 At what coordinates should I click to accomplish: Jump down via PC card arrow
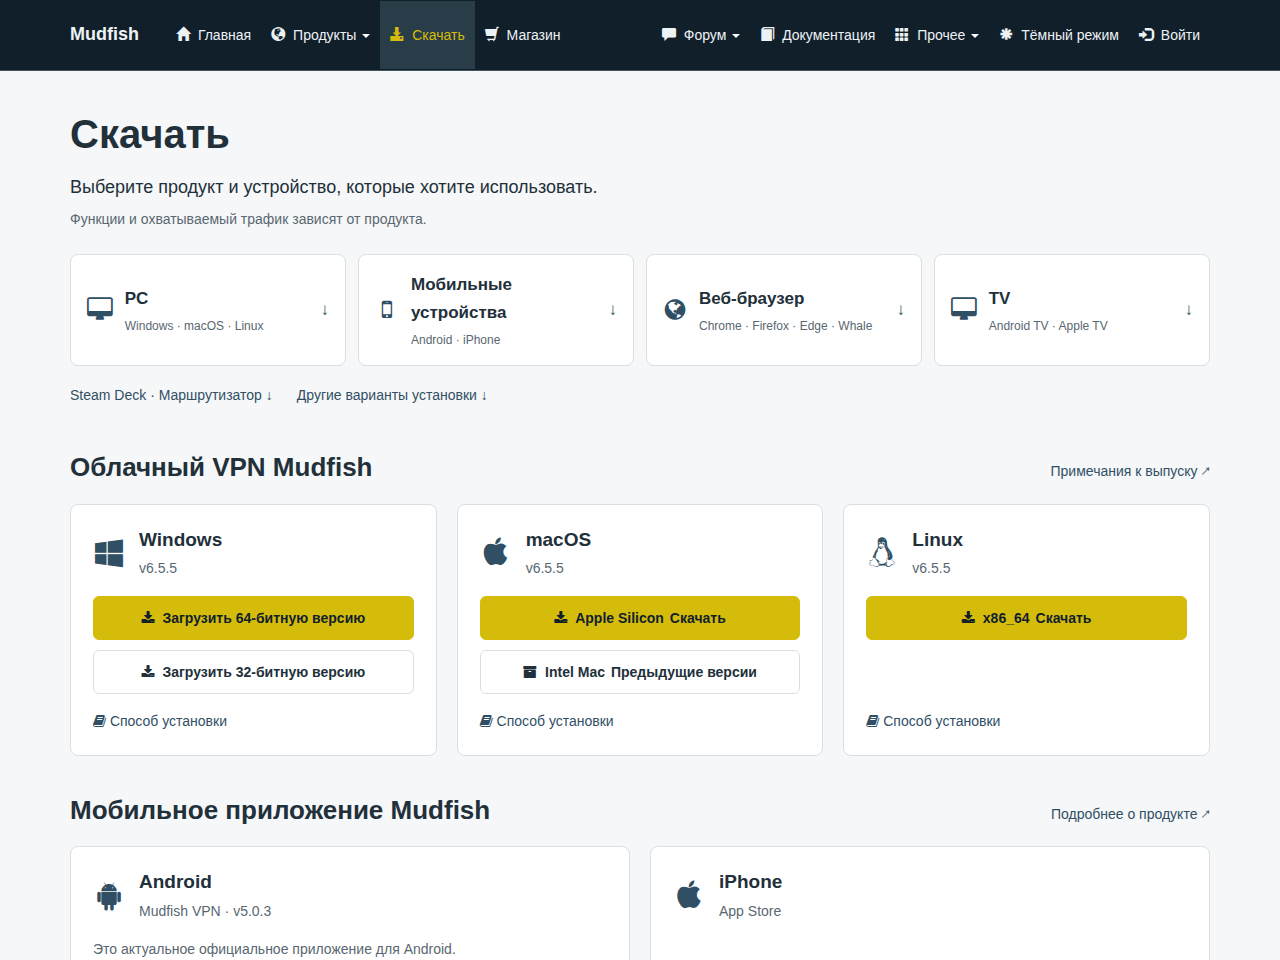click(x=325, y=310)
